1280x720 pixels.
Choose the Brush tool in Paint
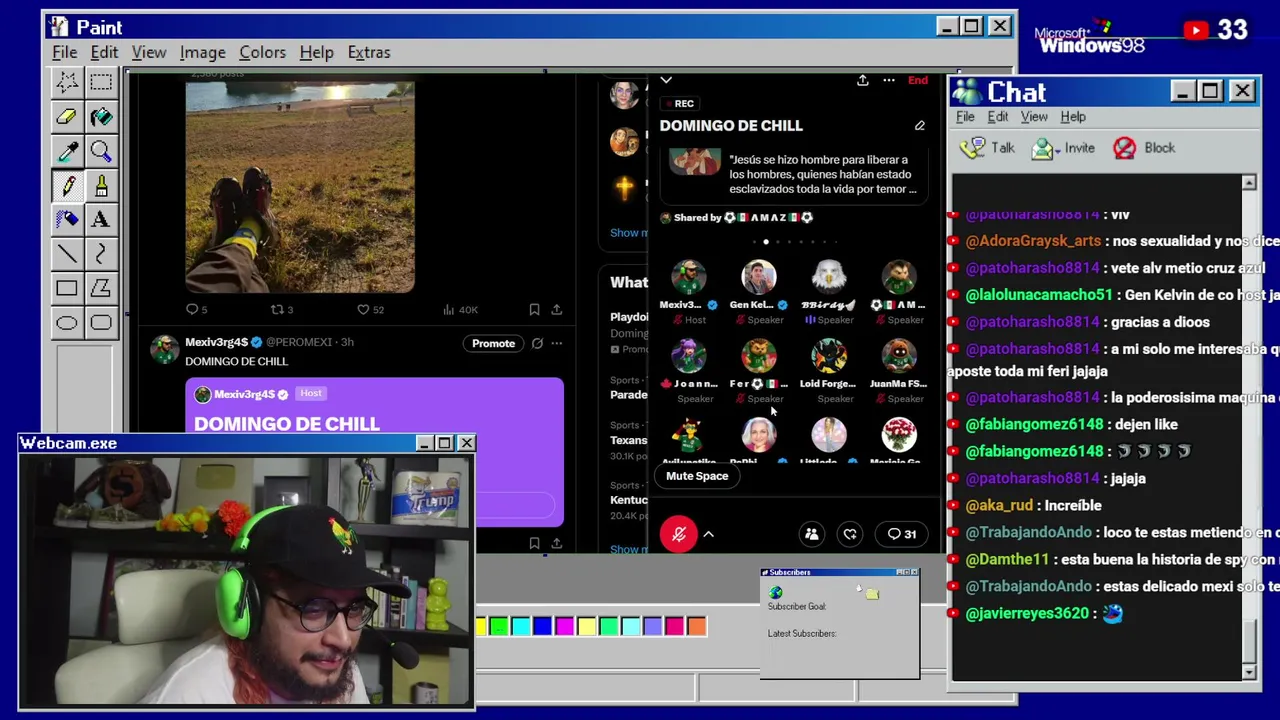(101, 185)
